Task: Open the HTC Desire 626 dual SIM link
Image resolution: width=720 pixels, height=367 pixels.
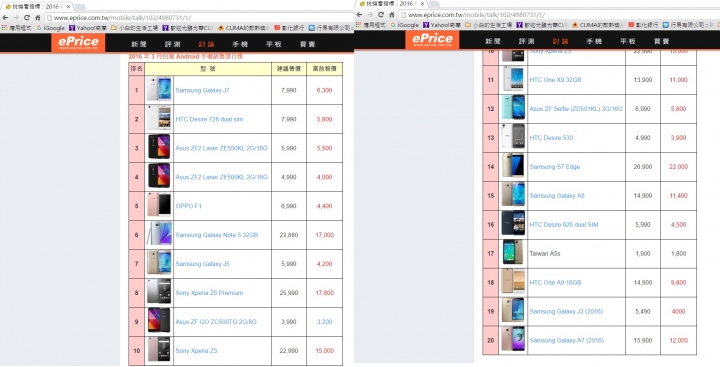Action: 563,225
